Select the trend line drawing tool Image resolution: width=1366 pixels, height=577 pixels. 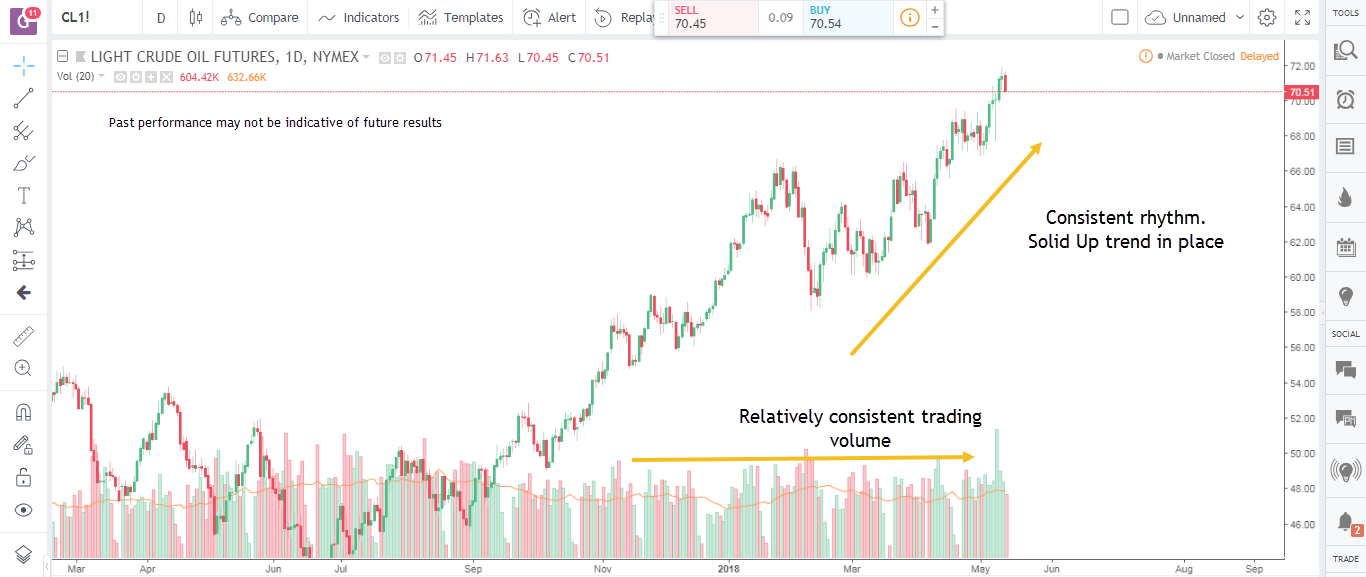[x=24, y=98]
